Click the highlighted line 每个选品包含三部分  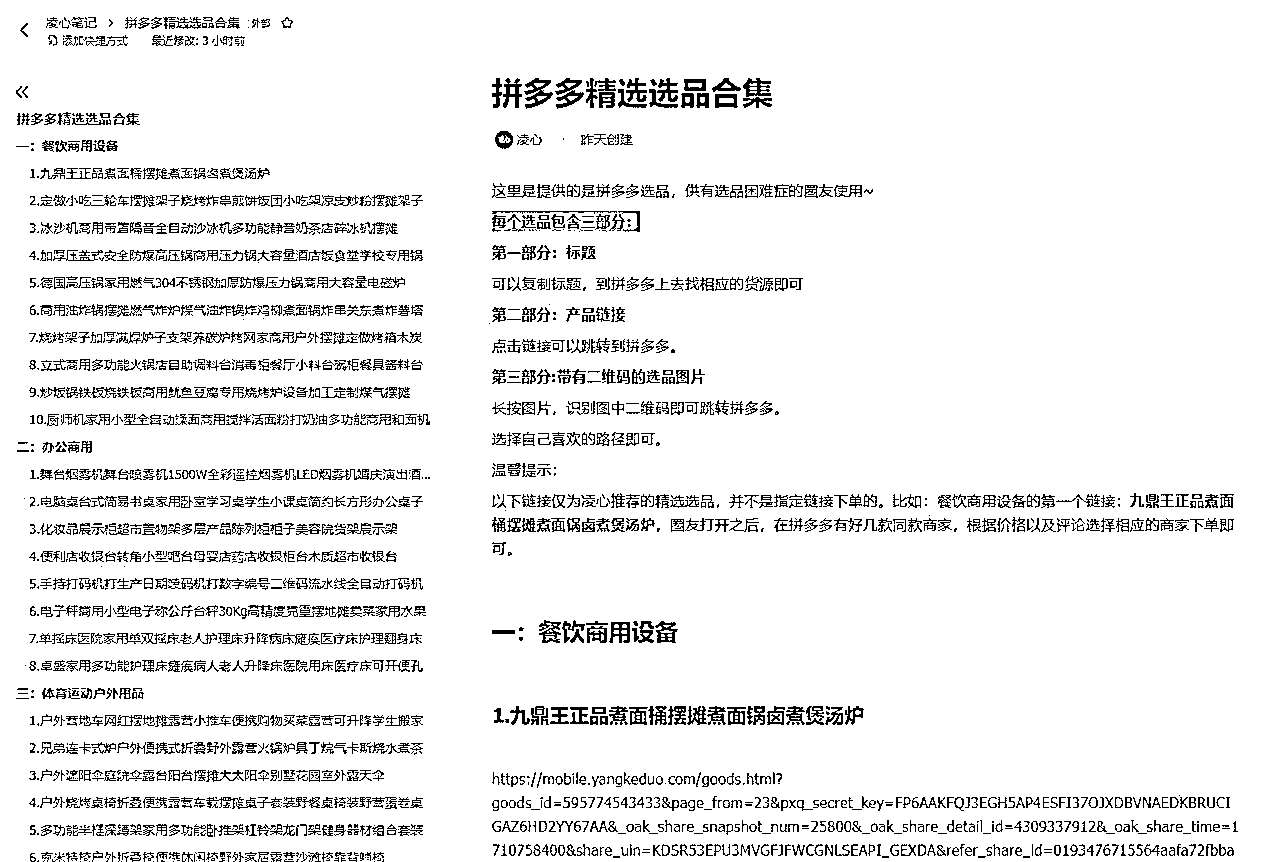[565, 222]
